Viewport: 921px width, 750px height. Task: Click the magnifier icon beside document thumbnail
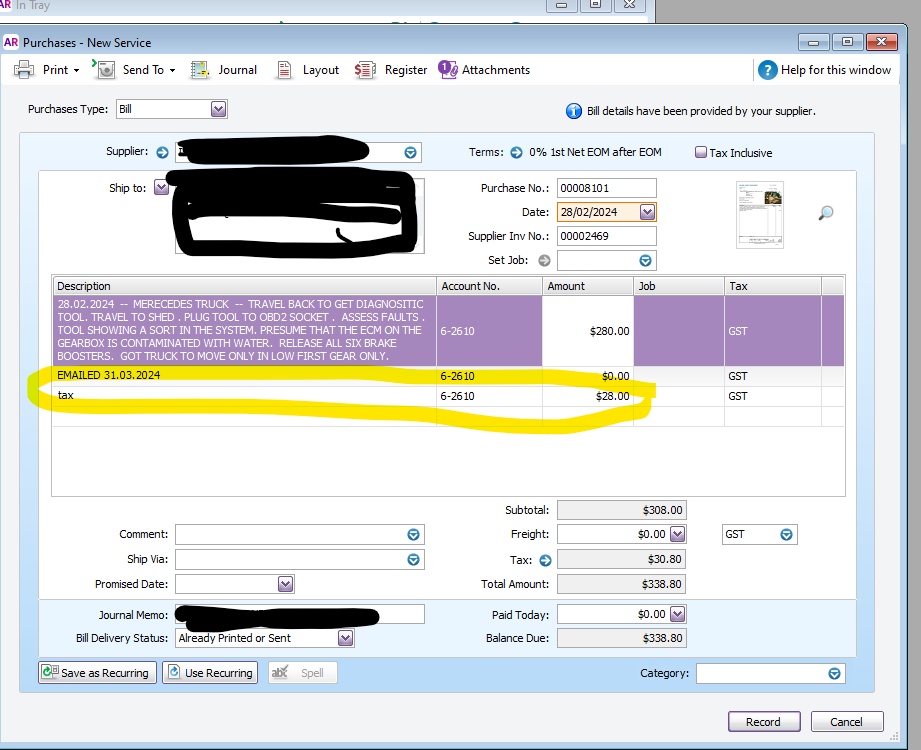pyautogui.click(x=826, y=213)
